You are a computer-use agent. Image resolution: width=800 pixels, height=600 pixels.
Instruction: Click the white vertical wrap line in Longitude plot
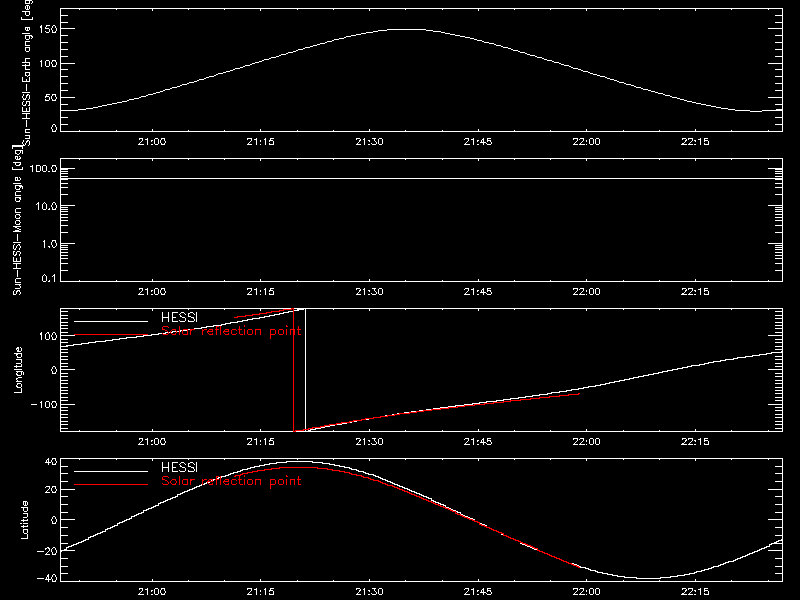coord(305,370)
